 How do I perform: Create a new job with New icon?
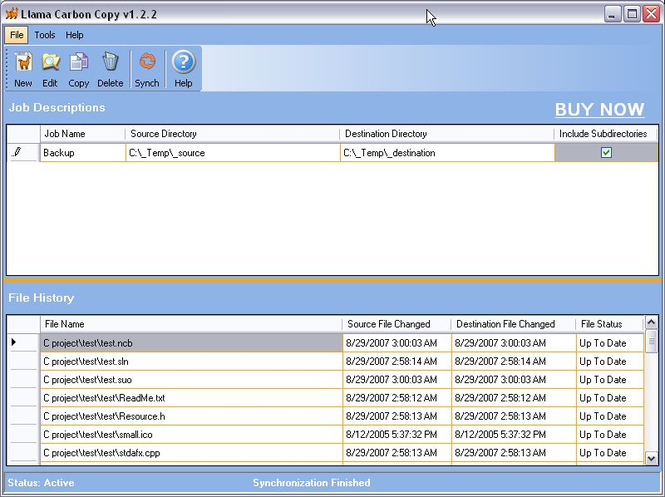point(23,69)
